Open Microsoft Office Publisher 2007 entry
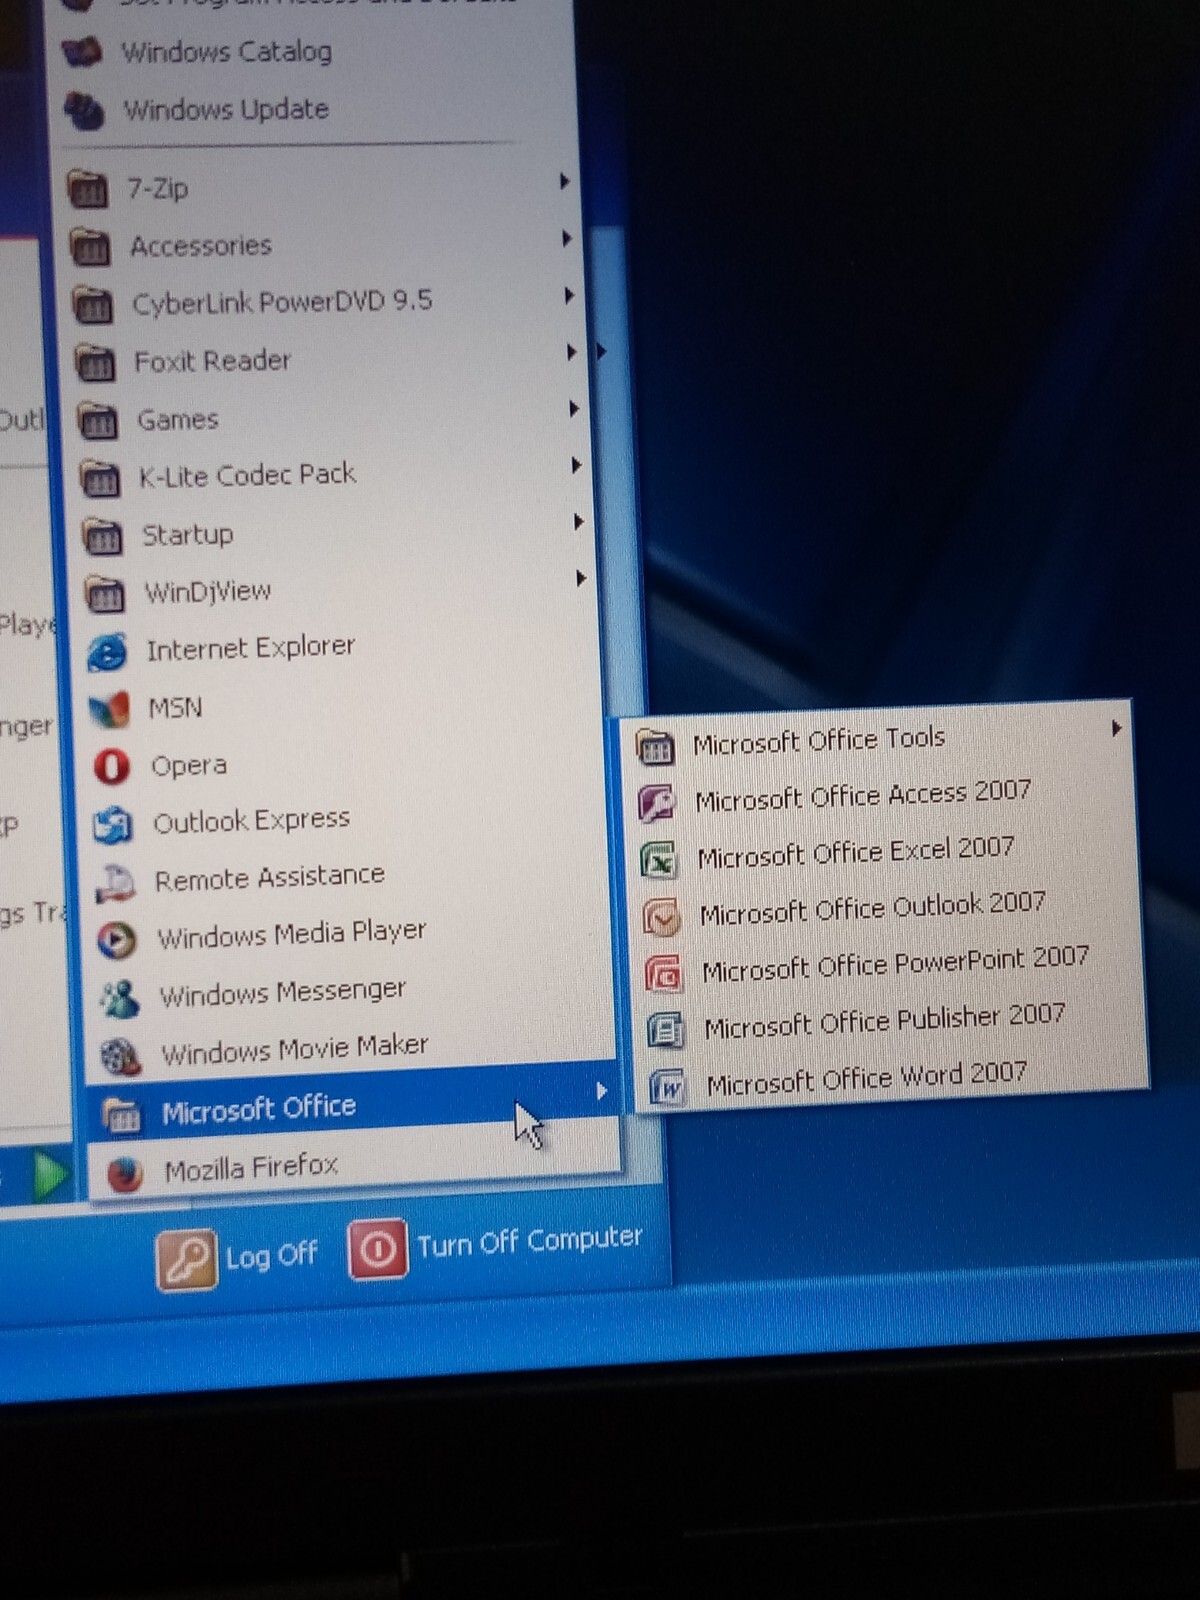Image resolution: width=1200 pixels, height=1600 pixels. [890, 1023]
